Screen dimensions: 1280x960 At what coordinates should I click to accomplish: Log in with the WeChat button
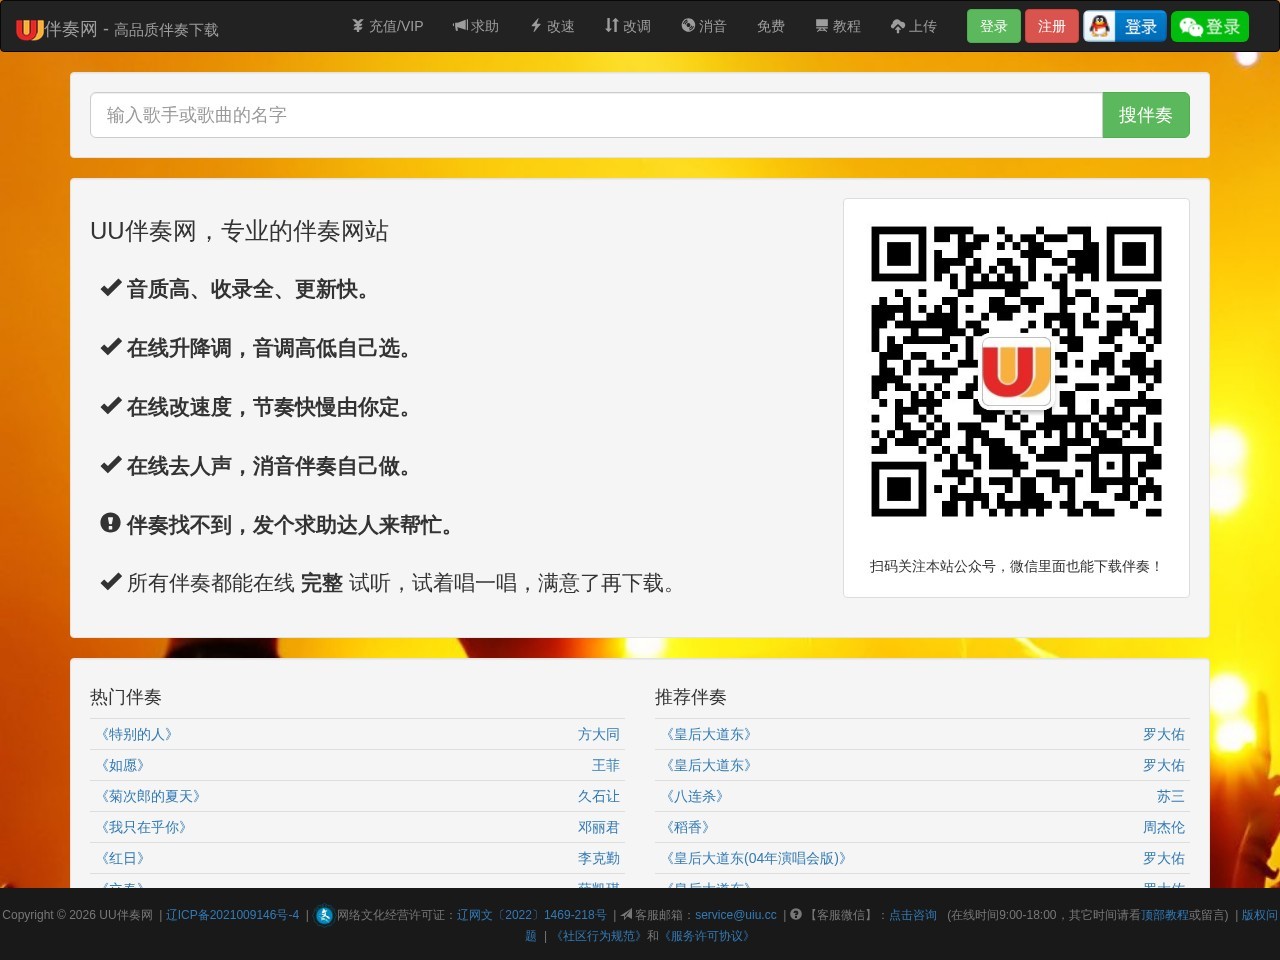coord(1210,26)
